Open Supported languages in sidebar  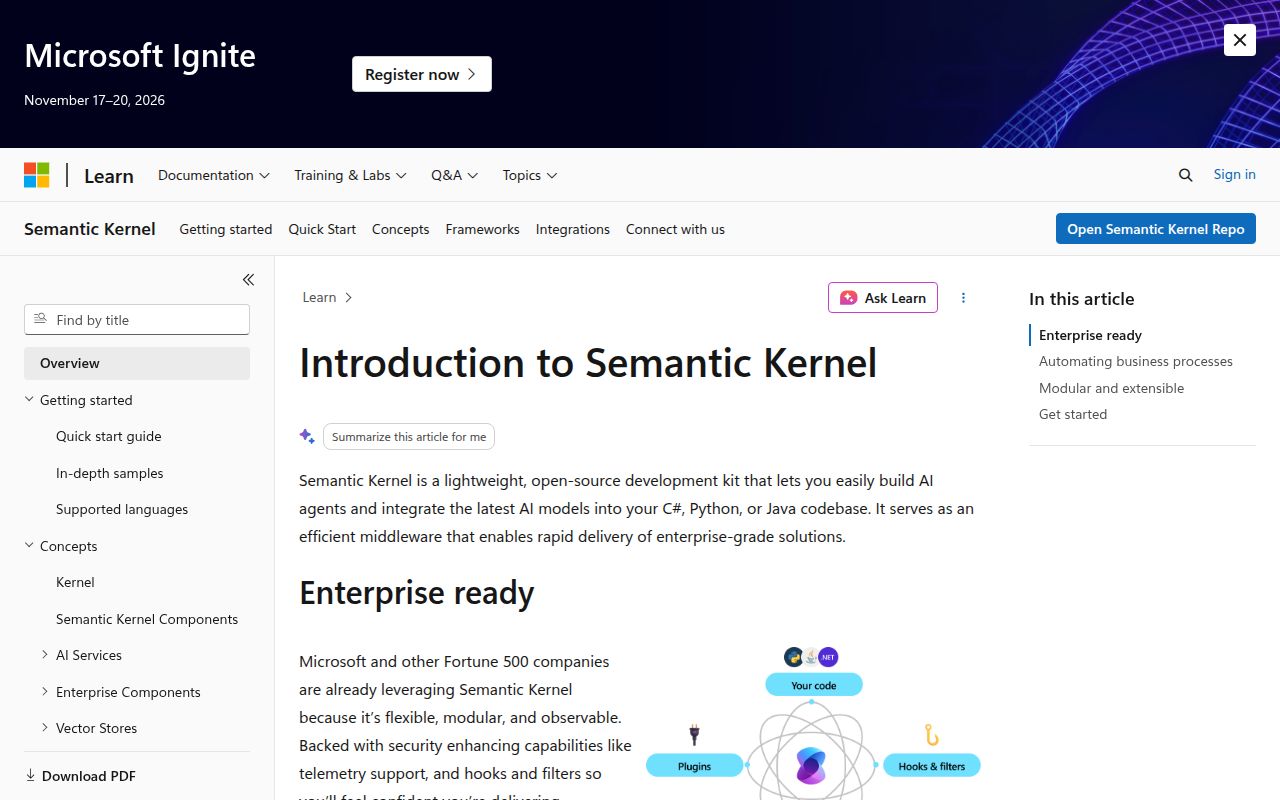coord(122,509)
